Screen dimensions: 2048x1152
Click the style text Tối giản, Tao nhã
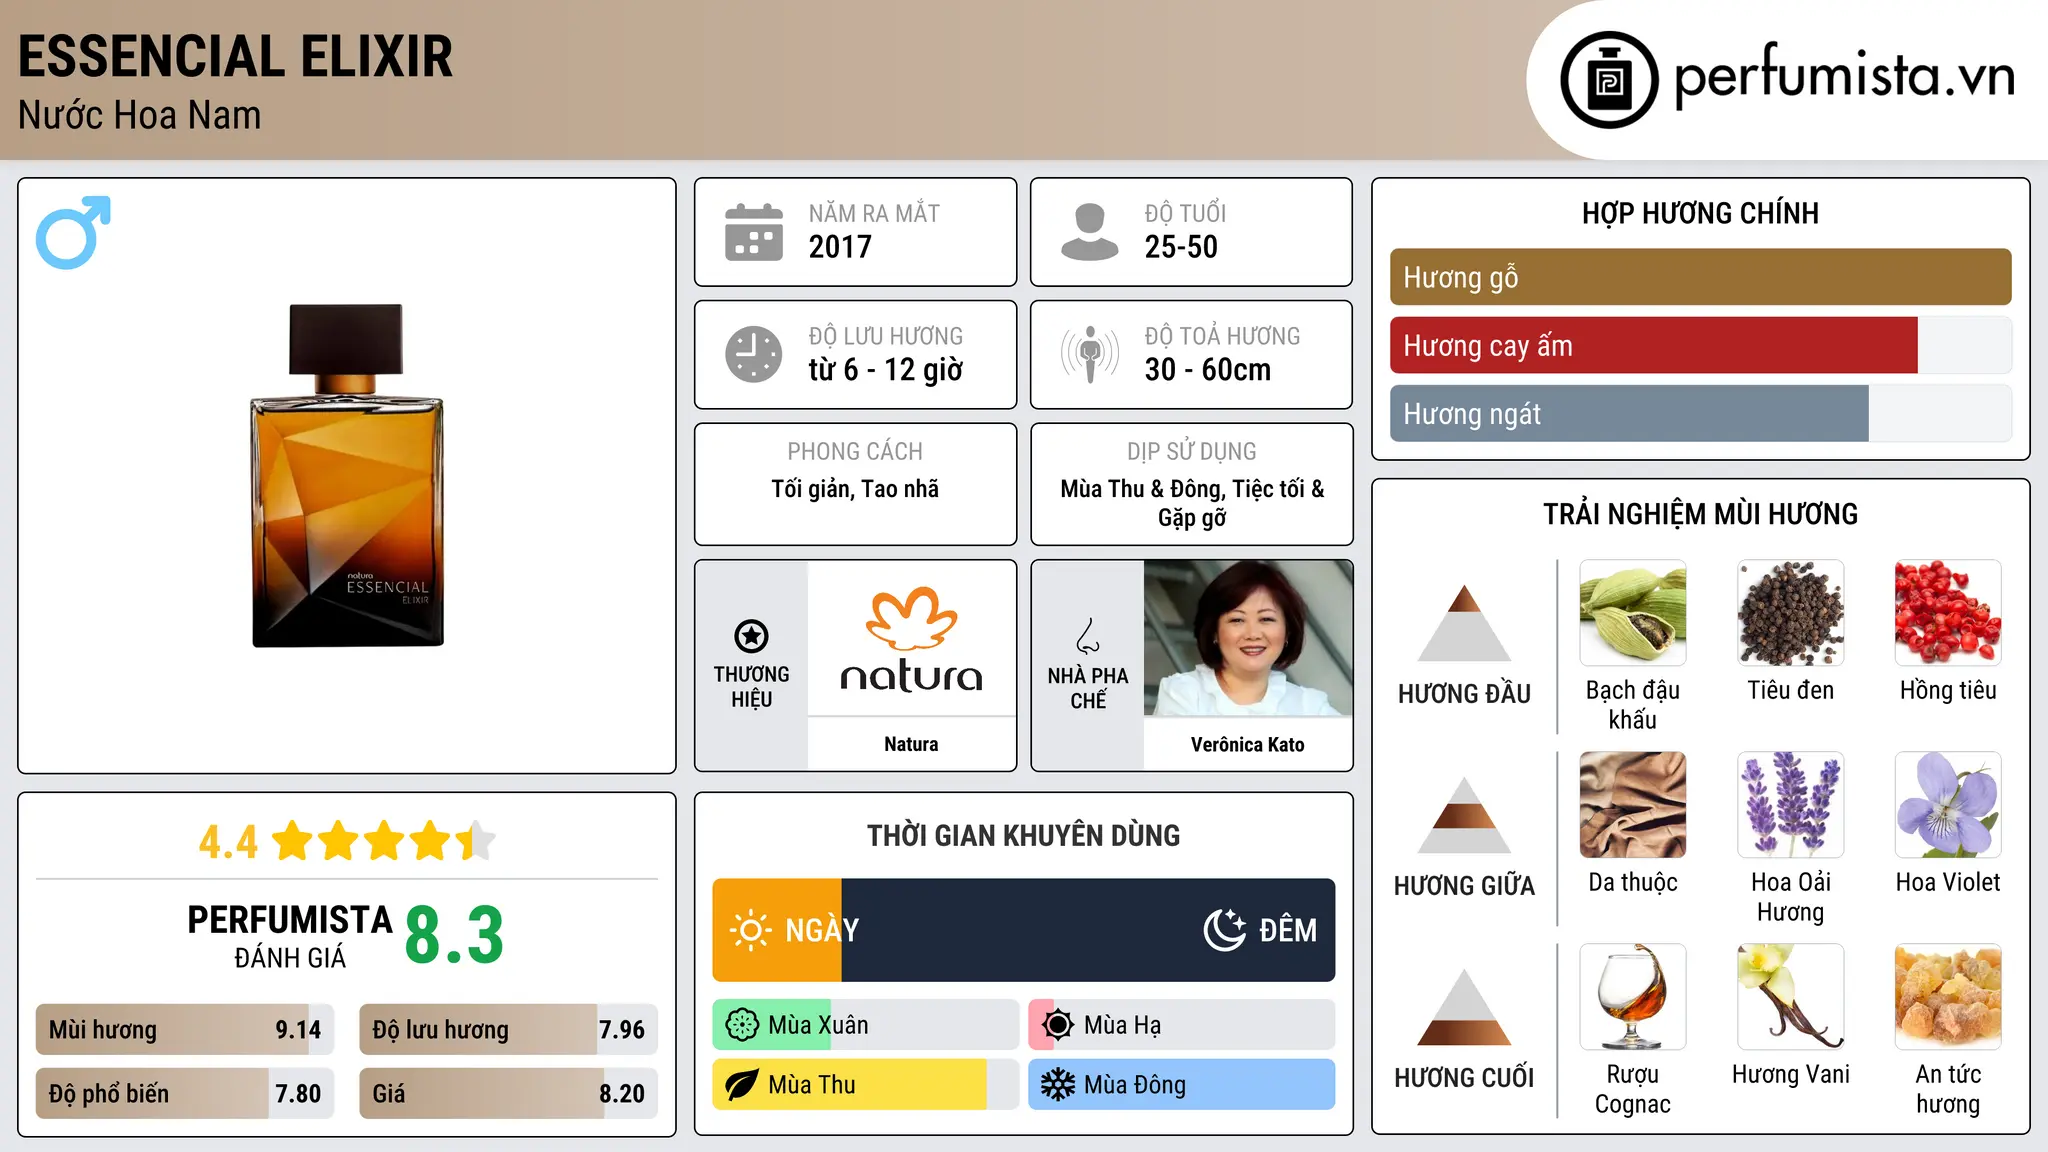click(855, 489)
